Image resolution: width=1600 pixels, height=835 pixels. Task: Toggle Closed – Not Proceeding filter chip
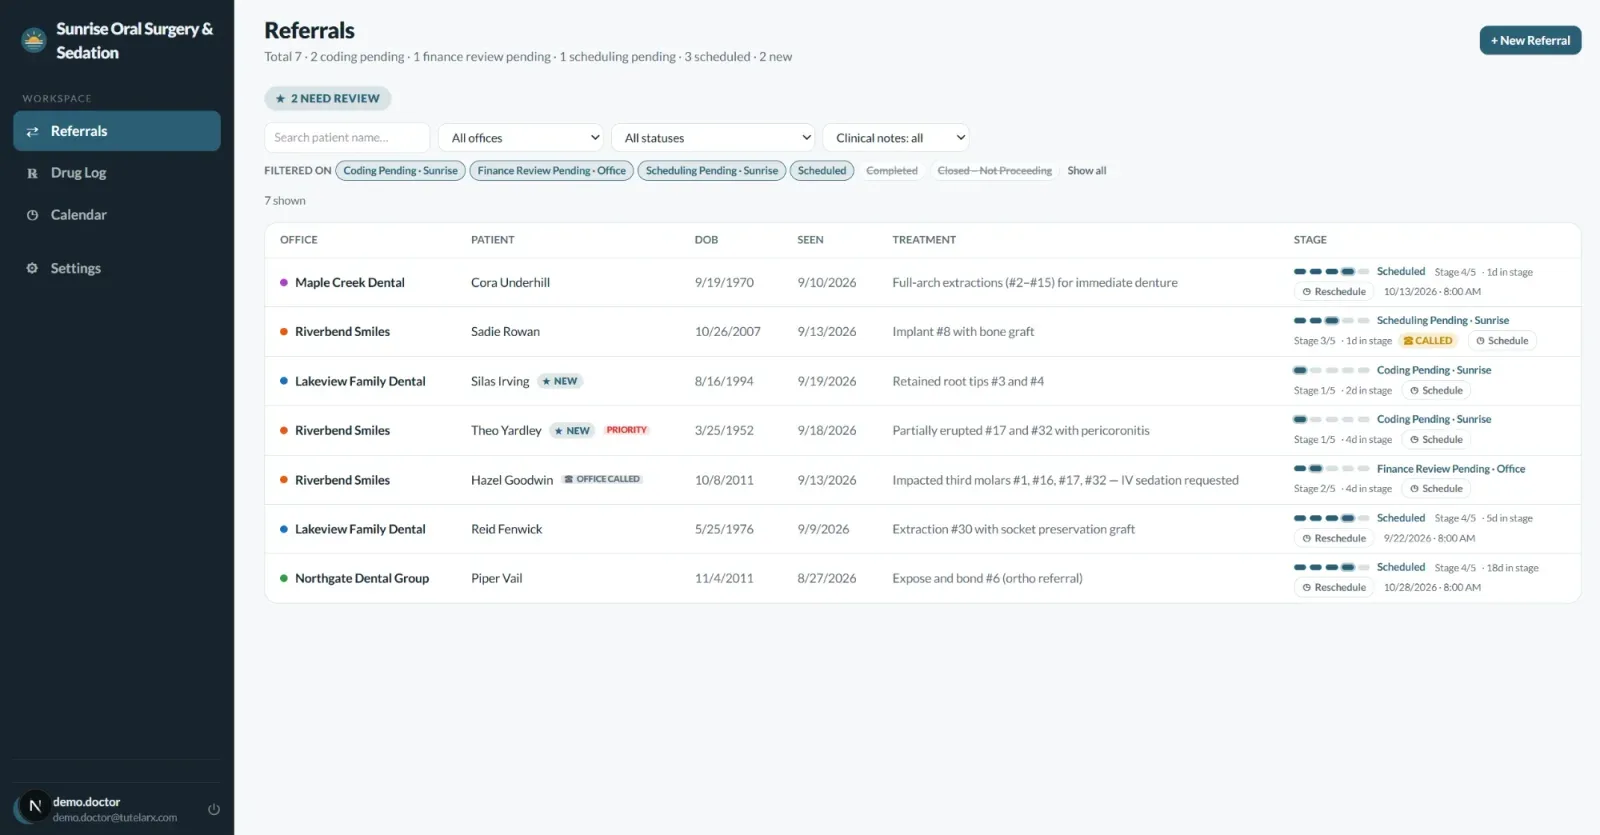994,171
